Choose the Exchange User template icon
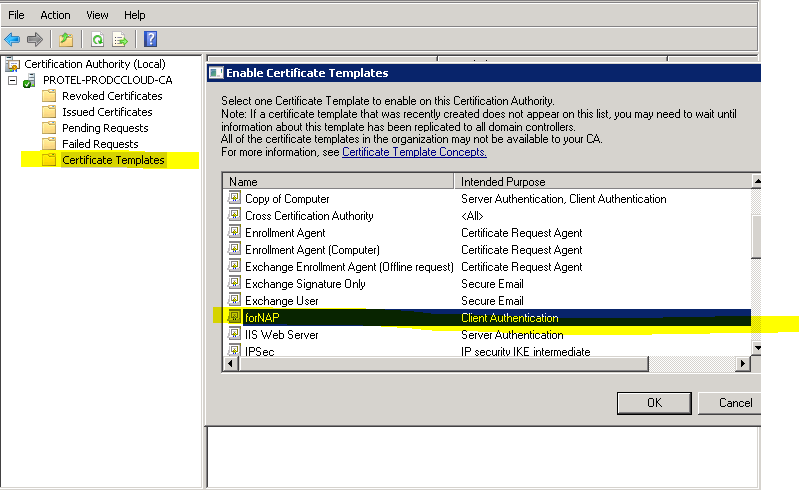Viewport: 799px width, 490px height. click(x=234, y=301)
